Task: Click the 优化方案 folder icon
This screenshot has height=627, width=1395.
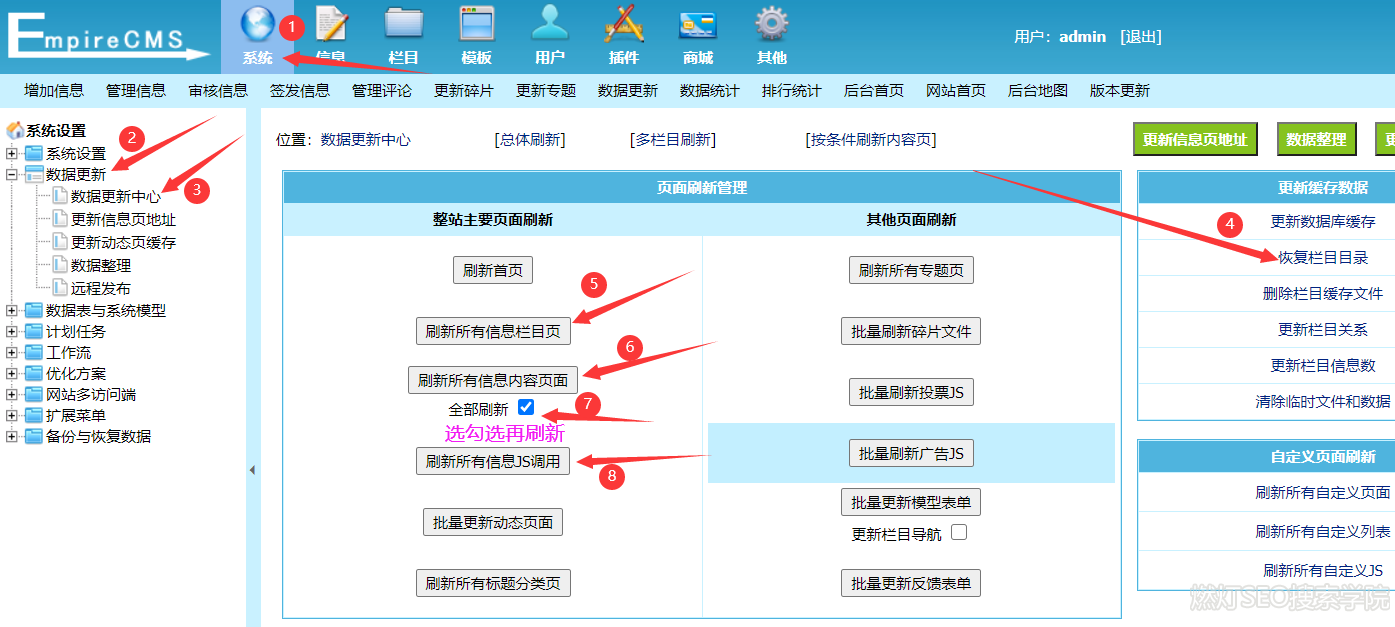Action: 34,373
